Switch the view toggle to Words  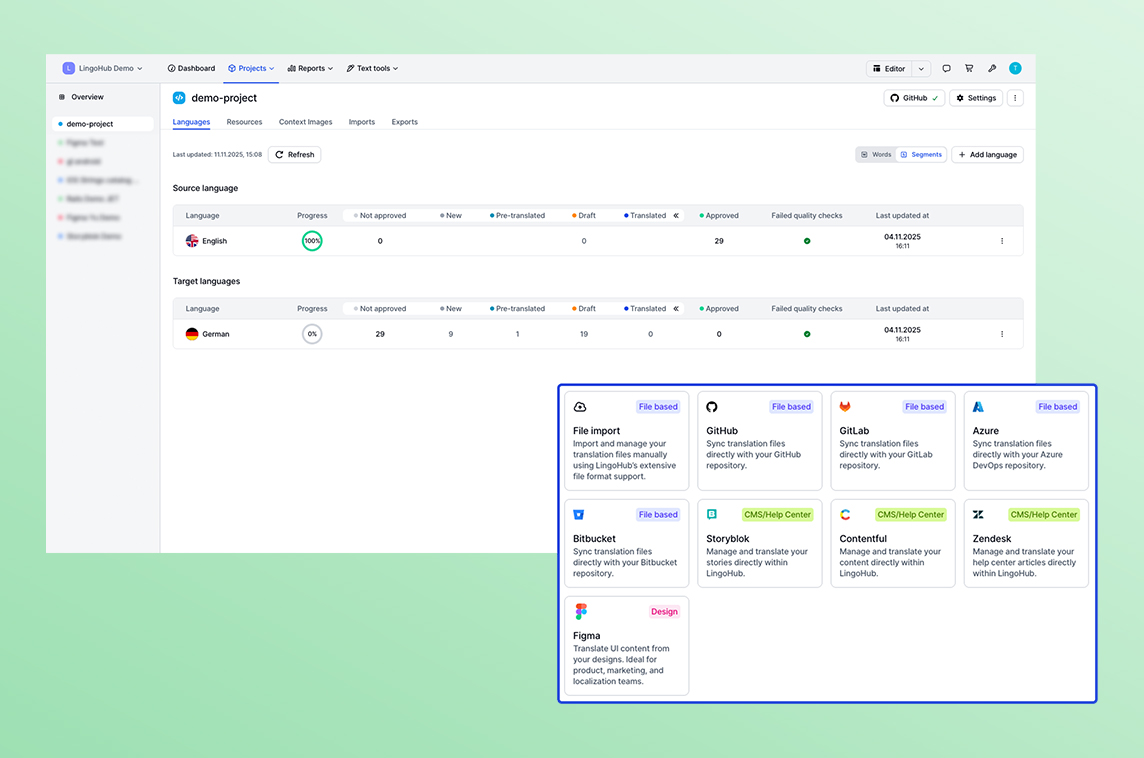click(876, 155)
